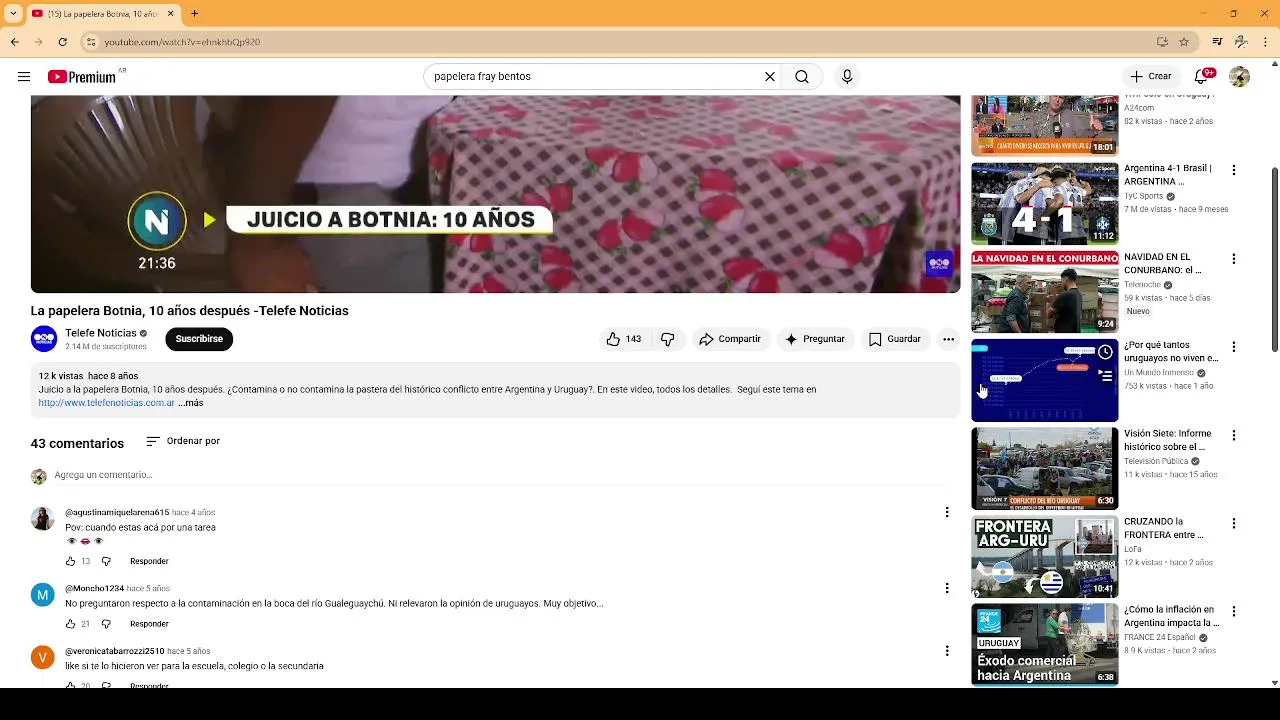Screen dimensions: 1280x720
Task: Open Chrome profile avatar in toolbar
Action: click(x=1241, y=42)
